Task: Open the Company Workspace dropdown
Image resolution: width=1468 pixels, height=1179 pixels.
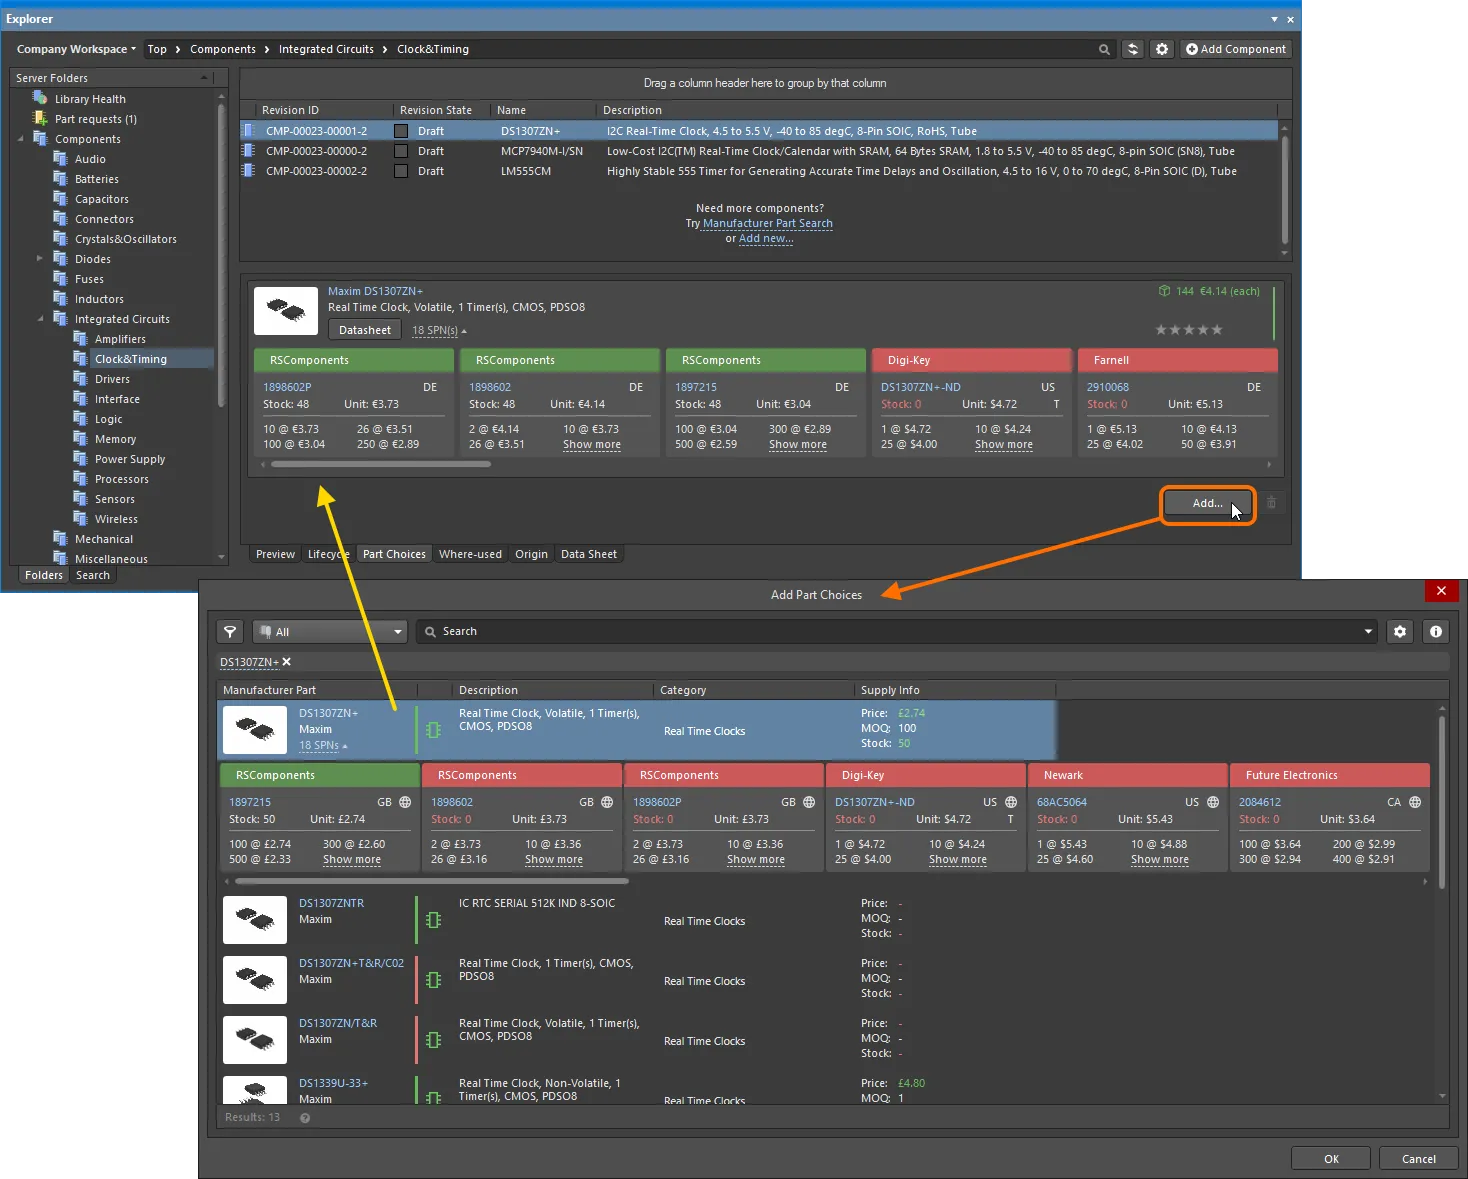Action: tap(76, 49)
